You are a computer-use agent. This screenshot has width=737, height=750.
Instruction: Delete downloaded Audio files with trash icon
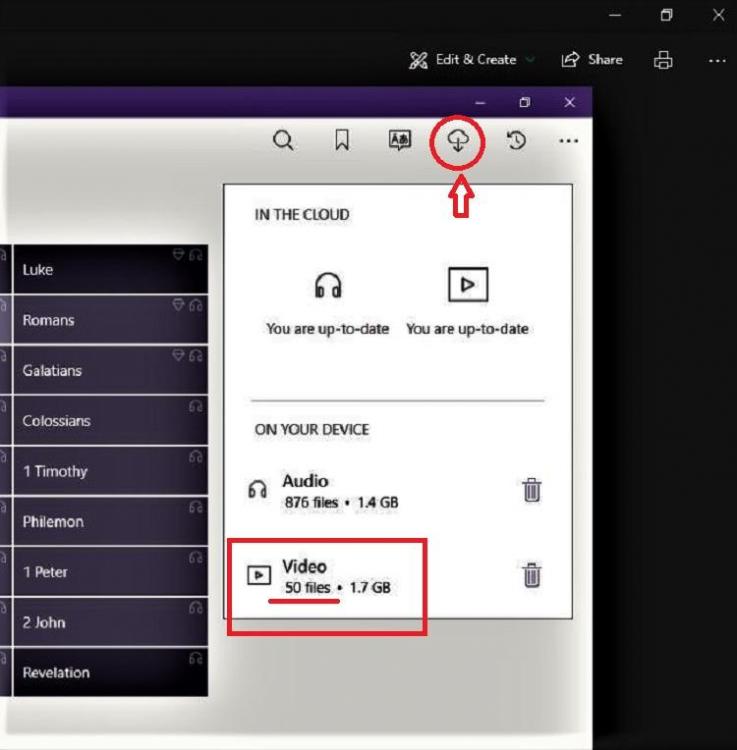532,490
